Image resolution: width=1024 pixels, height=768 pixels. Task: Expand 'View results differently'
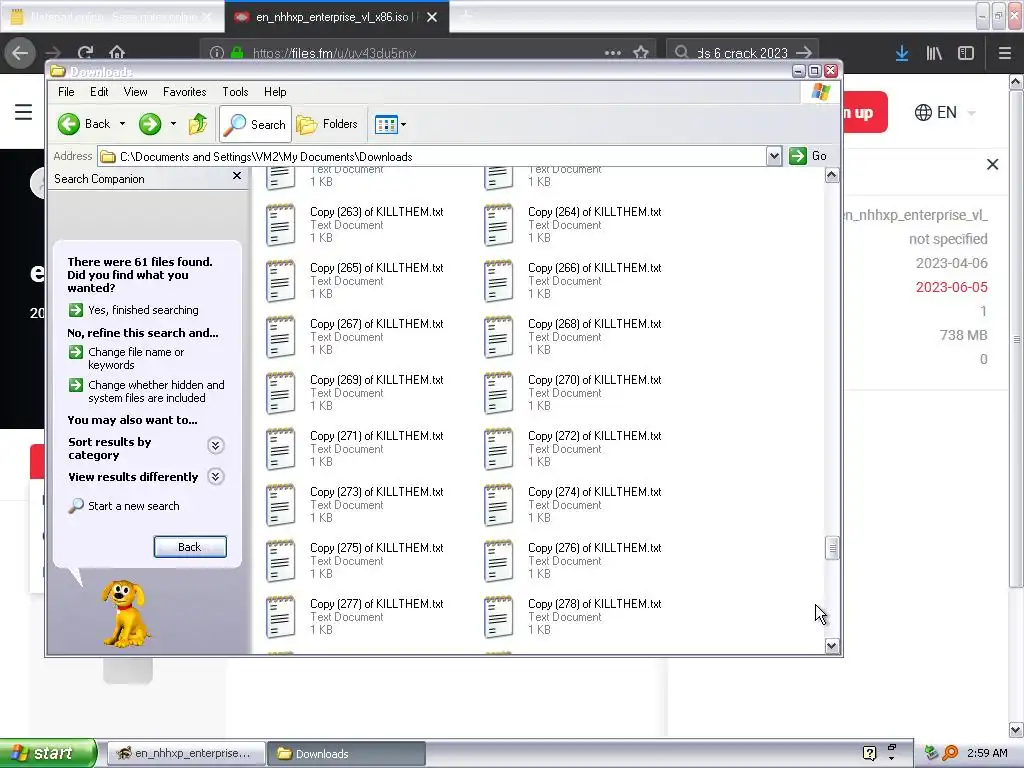point(216,477)
